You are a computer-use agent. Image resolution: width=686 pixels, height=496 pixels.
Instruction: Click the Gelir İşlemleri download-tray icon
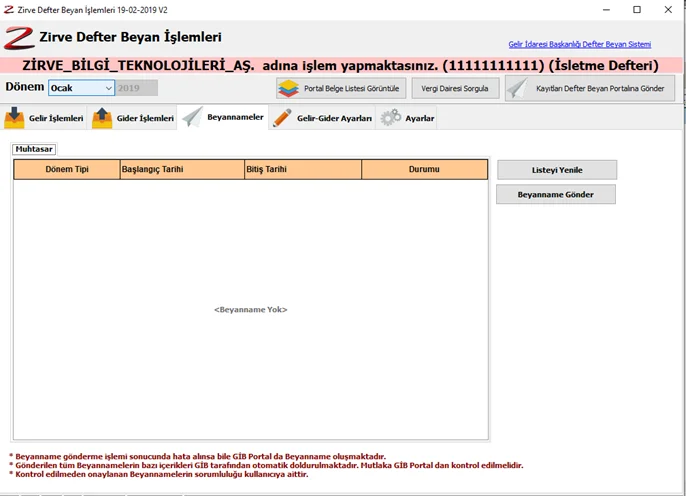click(x=14, y=118)
